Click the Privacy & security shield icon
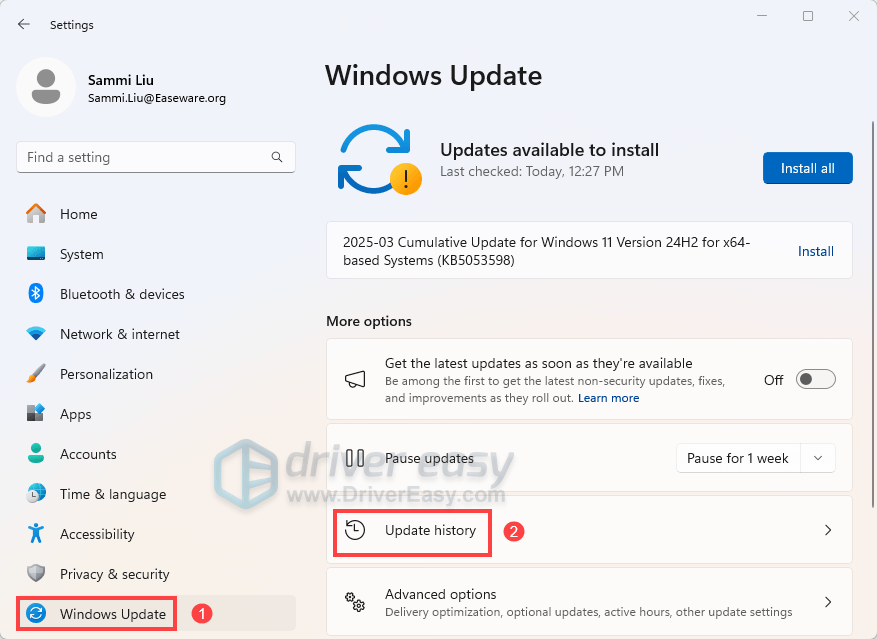 pyautogui.click(x=36, y=574)
